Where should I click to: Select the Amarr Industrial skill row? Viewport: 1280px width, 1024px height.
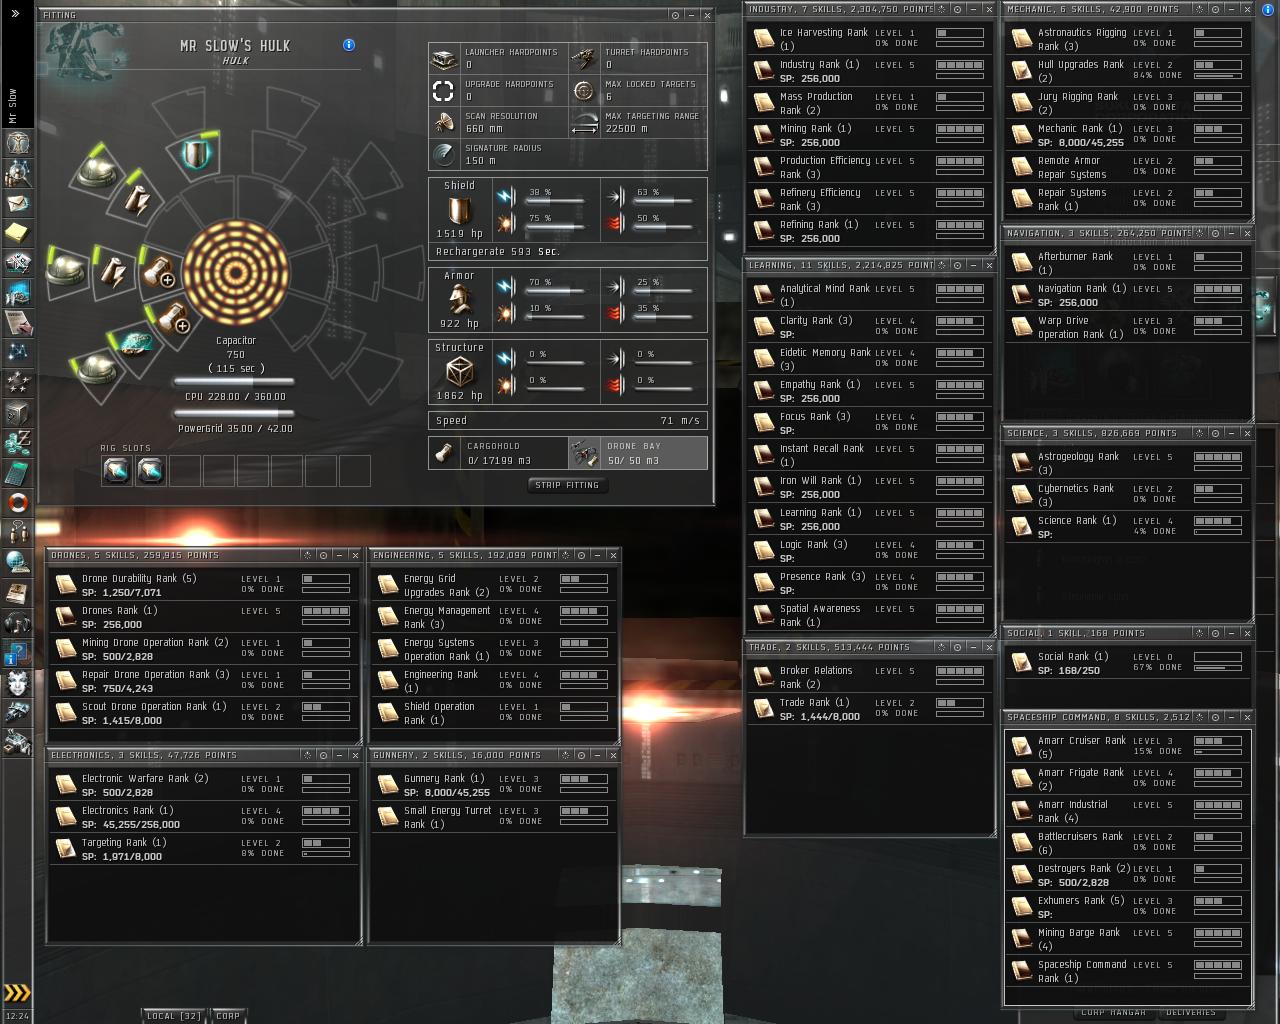1128,811
